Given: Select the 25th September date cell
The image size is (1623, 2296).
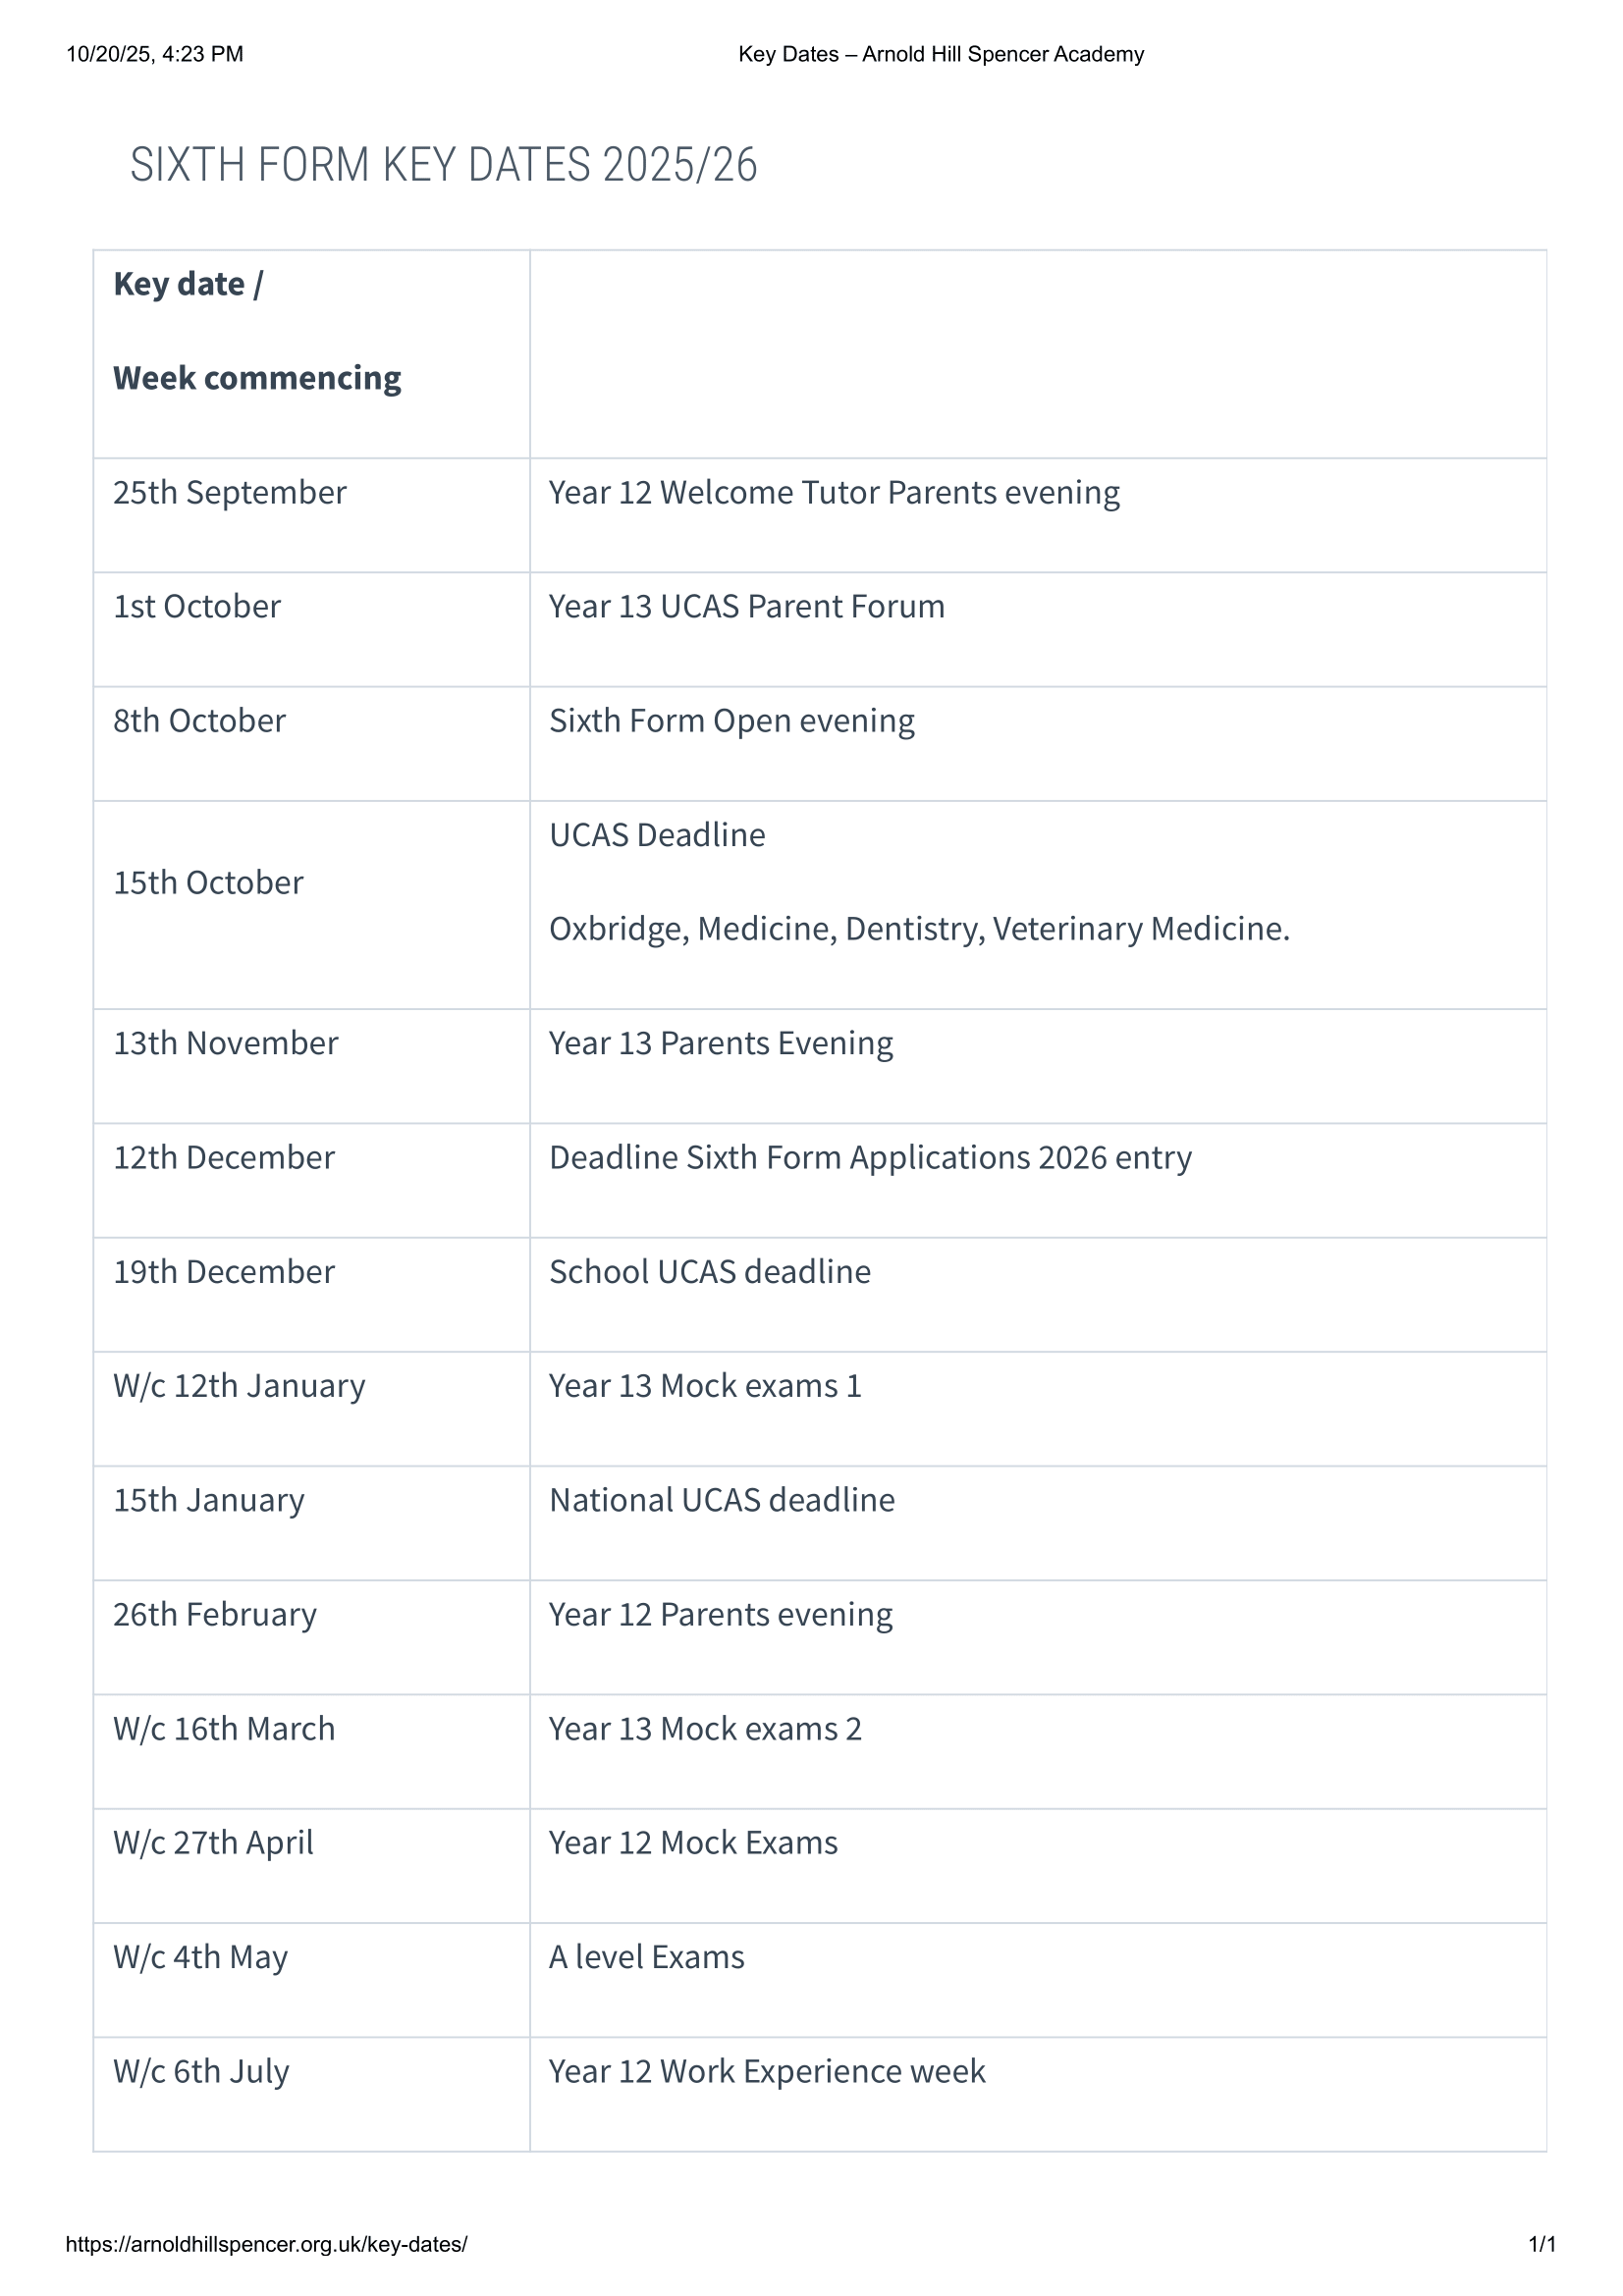Looking at the screenshot, I should (229, 493).
